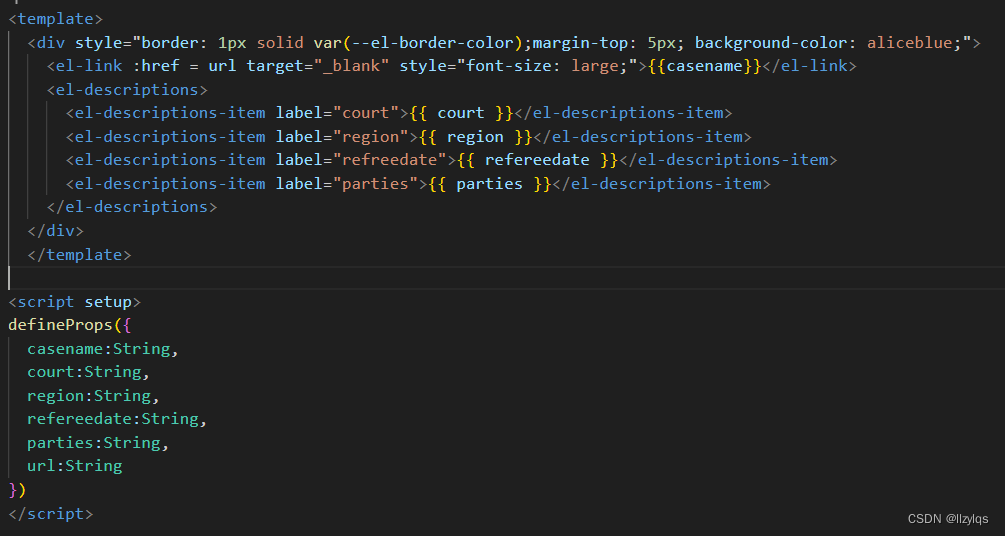The height and width of the screenshot is (536, 1005).
Task: Click the 'court:String' prop line
Action: tap(88, 372)
